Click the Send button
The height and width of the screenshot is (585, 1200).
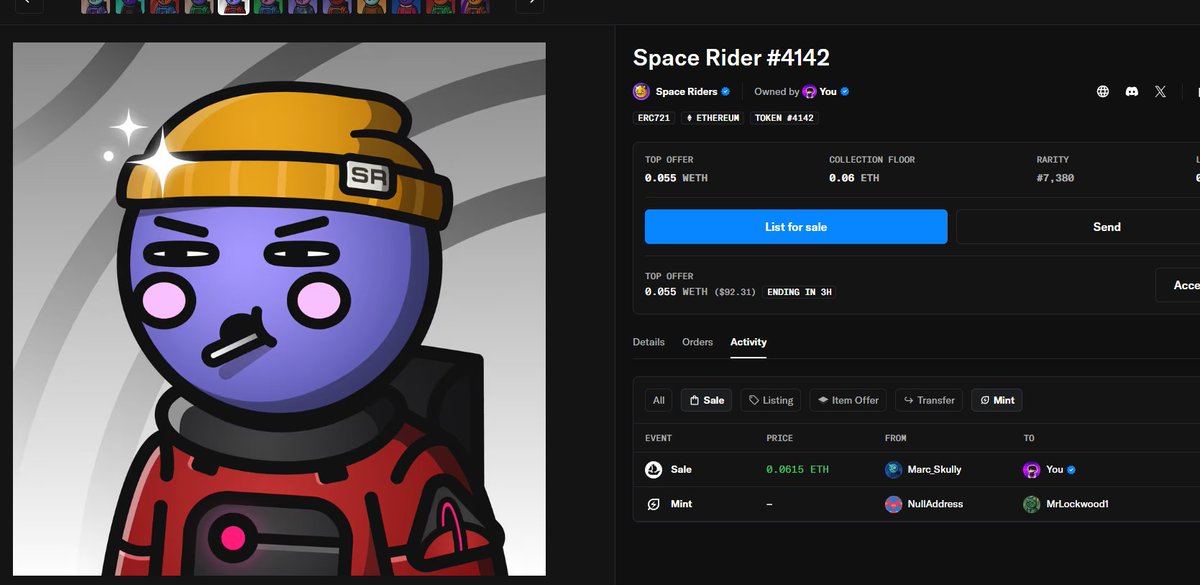tap(1078, 227)
